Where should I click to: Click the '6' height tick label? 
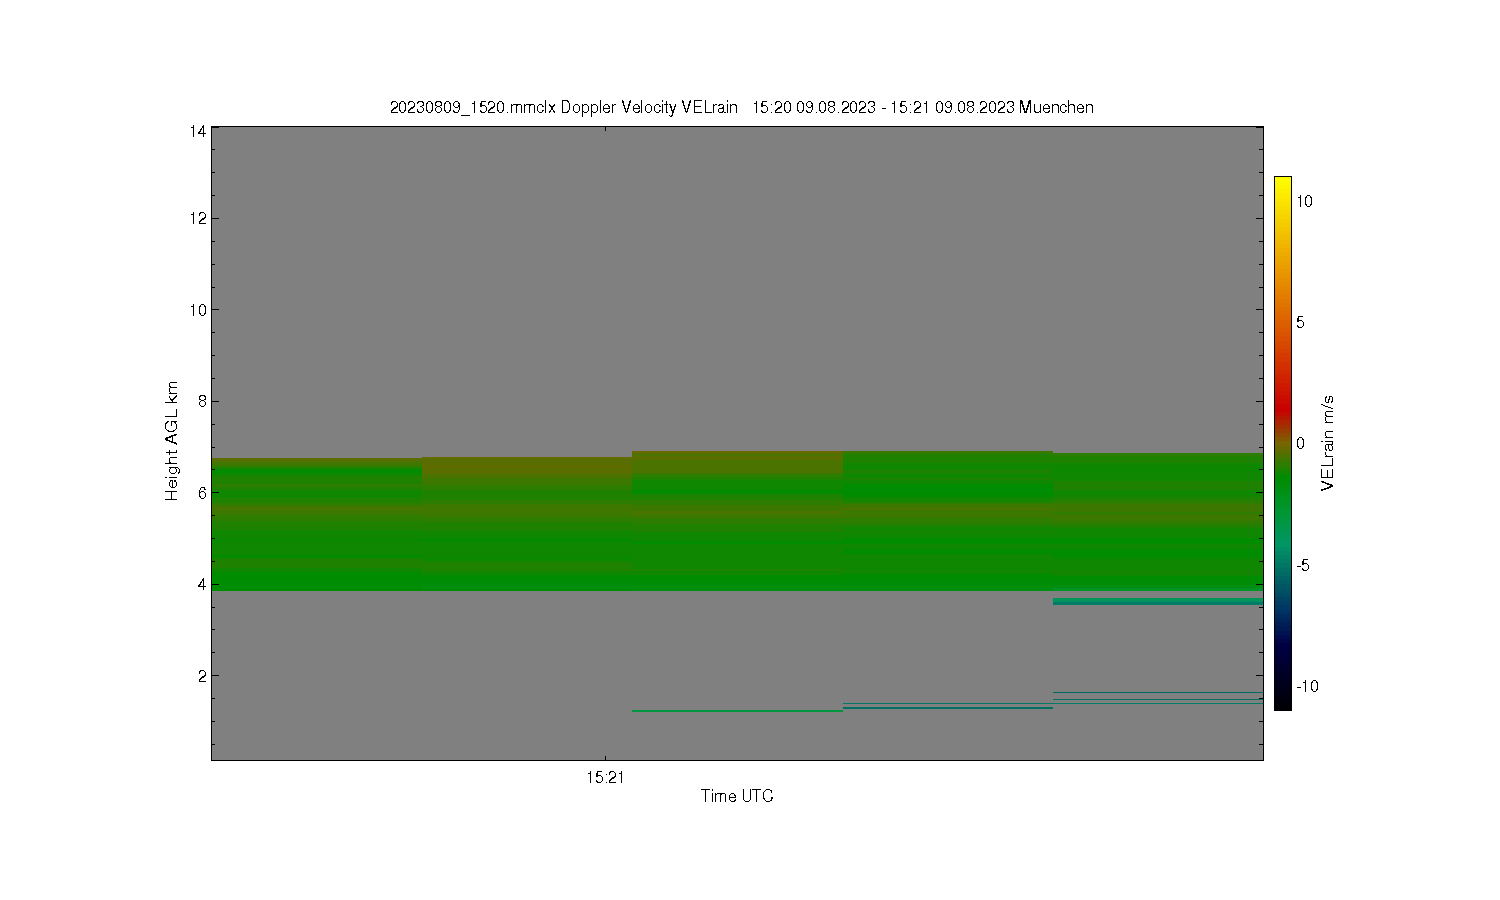202,493
